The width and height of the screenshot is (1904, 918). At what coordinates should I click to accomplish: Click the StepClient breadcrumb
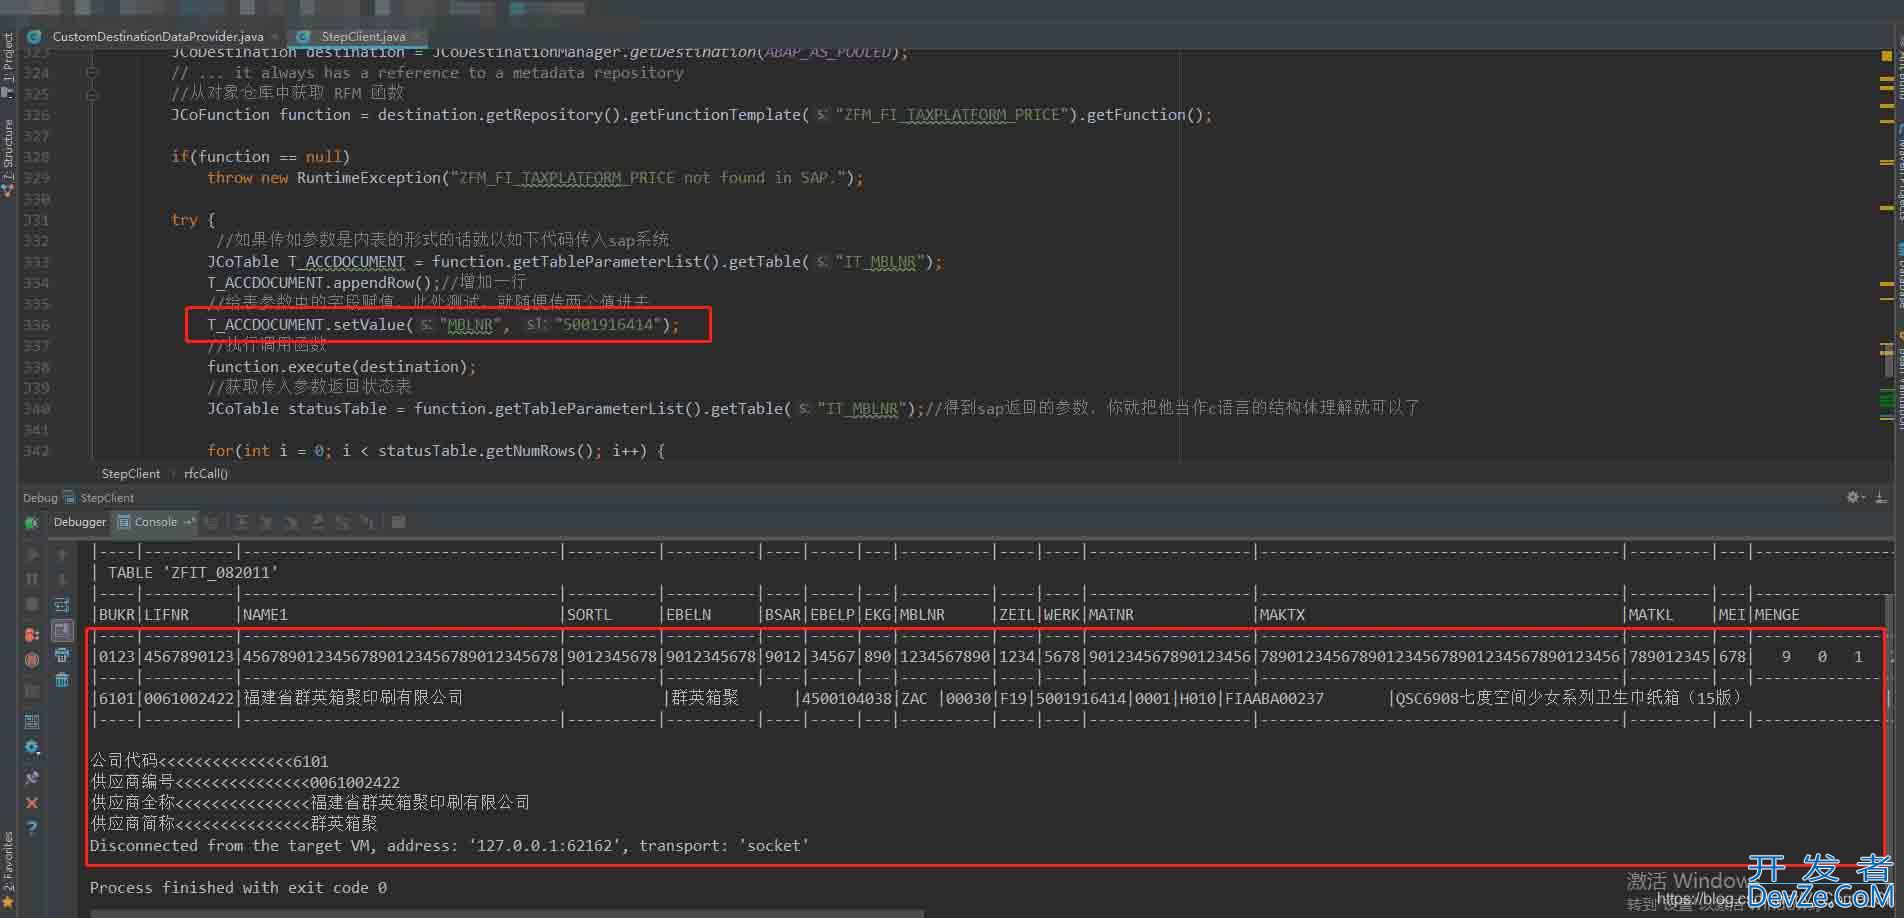tap(130, 474)
